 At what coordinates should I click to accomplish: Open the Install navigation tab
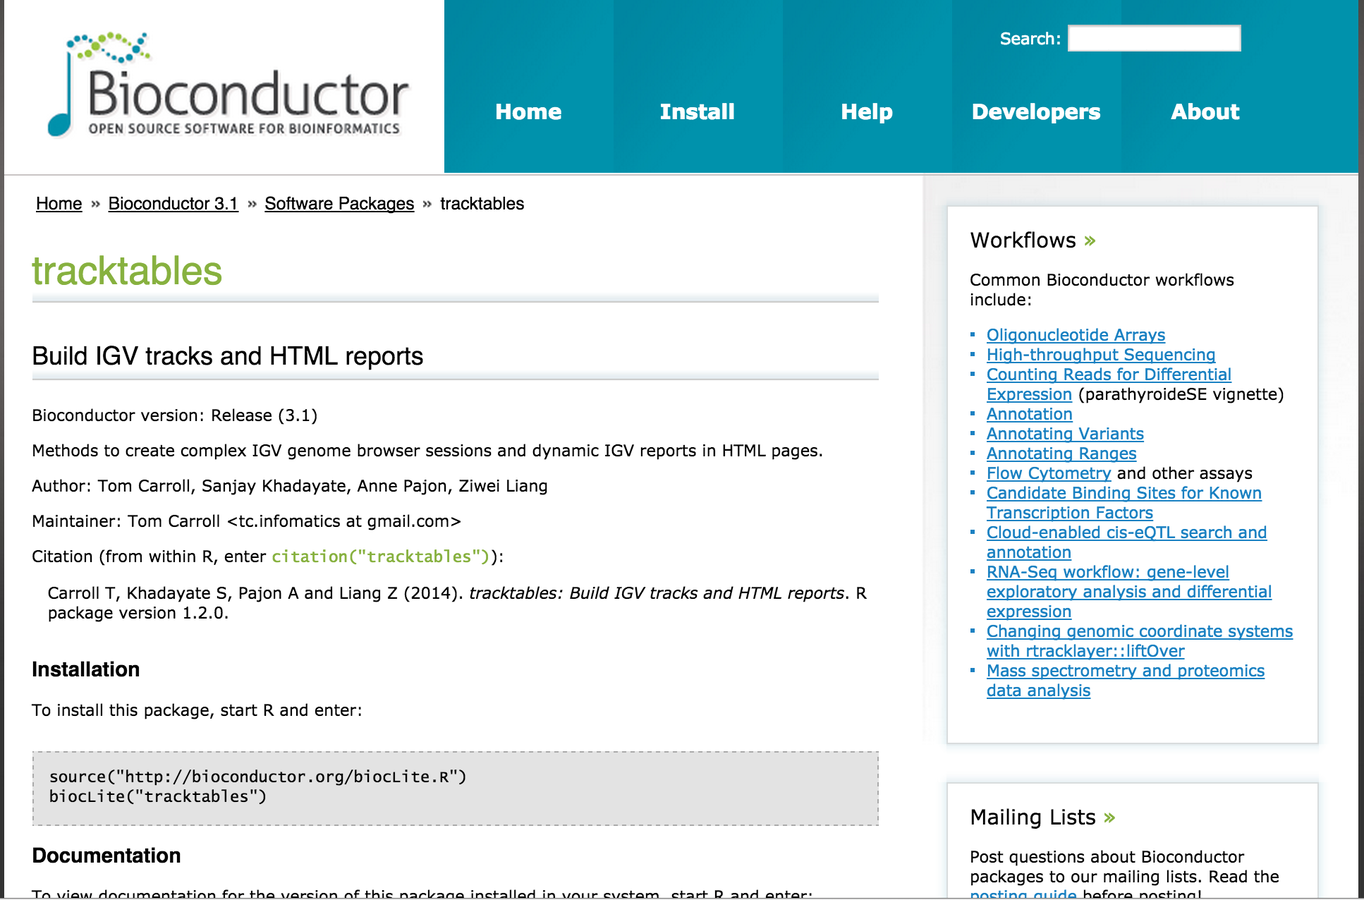tap(697, 112)
